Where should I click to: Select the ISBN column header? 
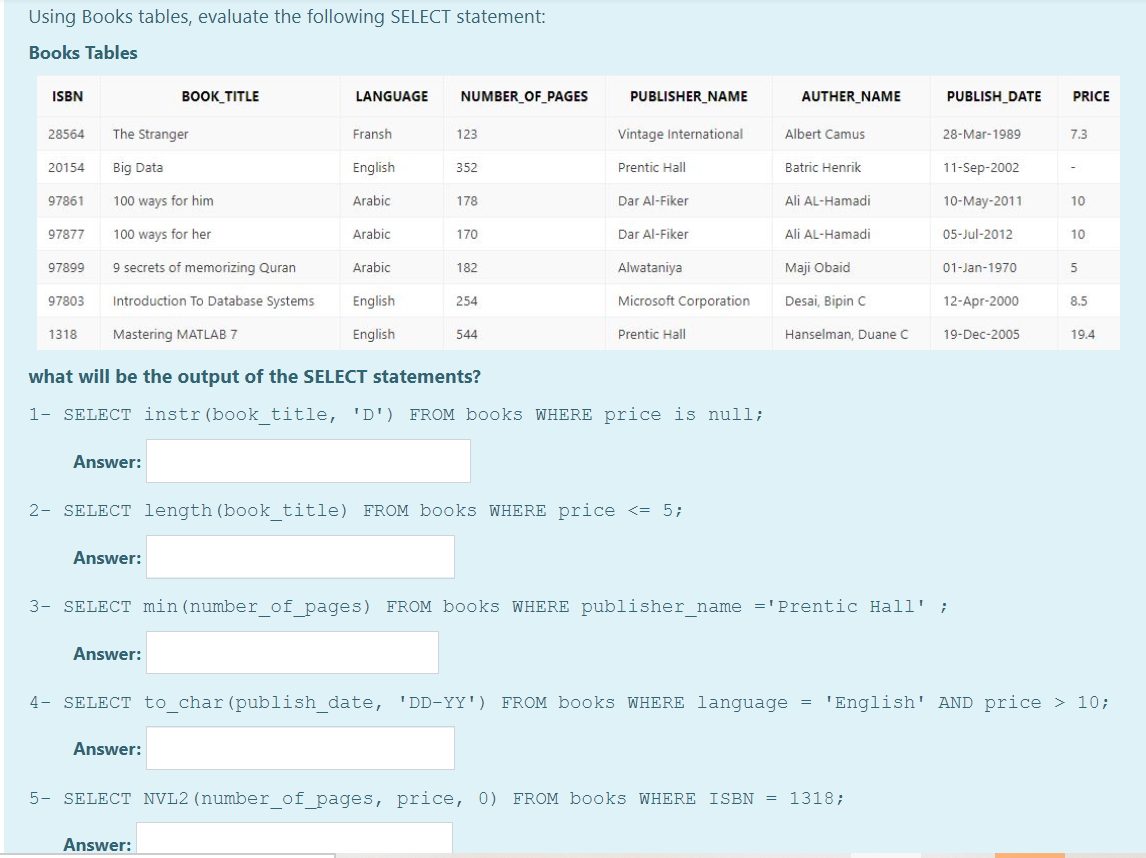(67, 96)
